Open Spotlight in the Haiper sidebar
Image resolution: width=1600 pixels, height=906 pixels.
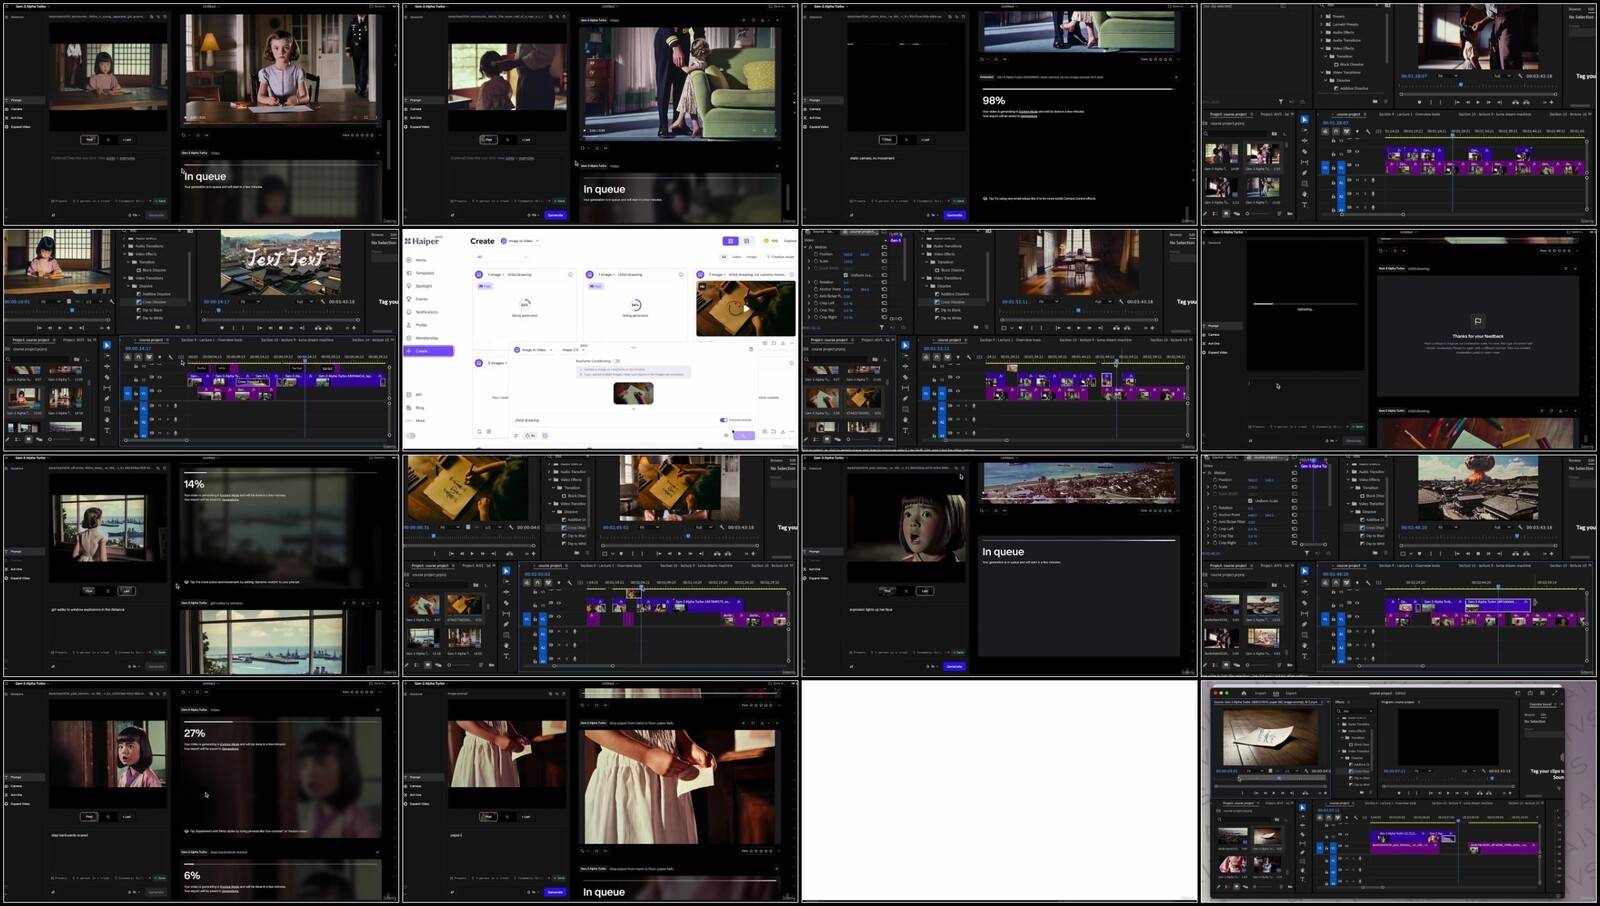click(x=424, y=286)
